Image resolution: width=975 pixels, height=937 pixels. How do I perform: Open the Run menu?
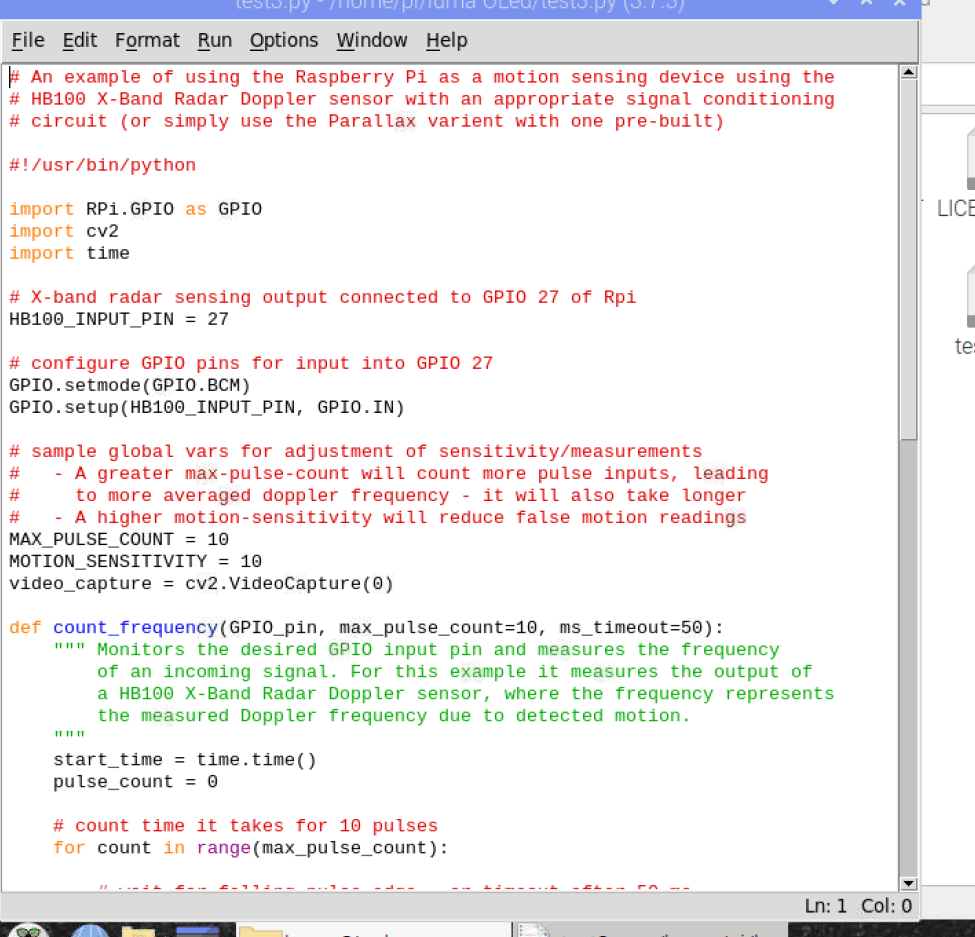pos(214,41)
